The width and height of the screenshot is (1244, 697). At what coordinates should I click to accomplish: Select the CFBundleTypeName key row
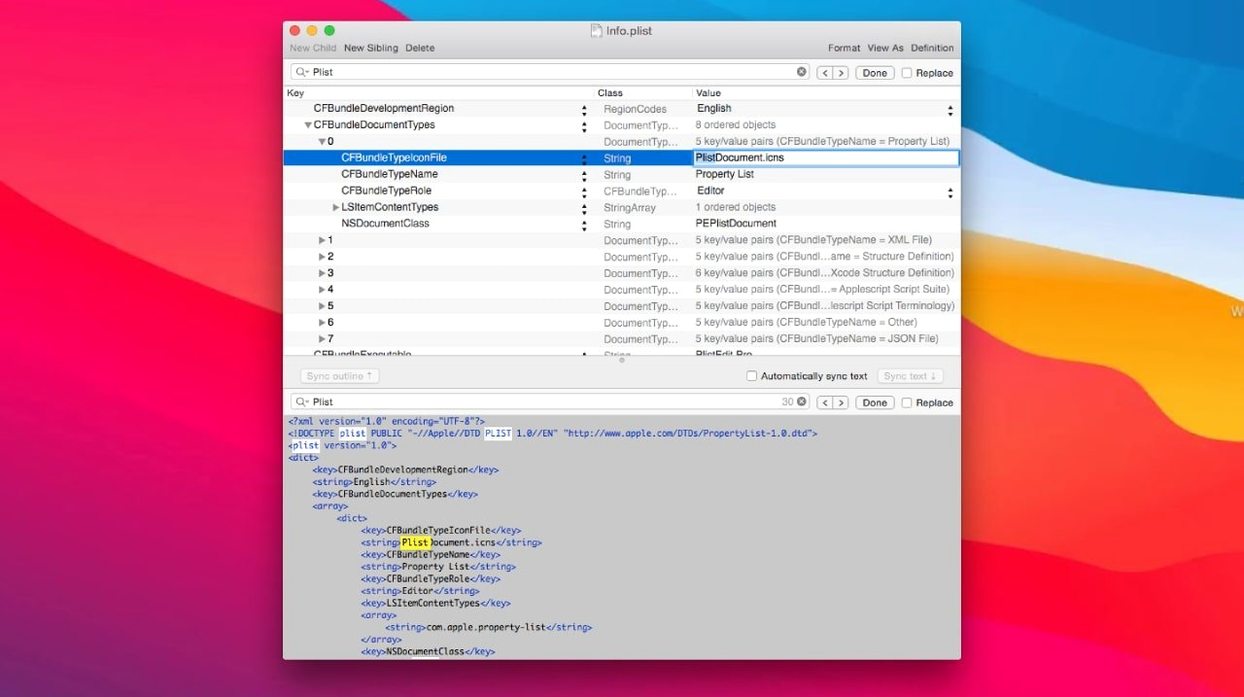(389, 174)
